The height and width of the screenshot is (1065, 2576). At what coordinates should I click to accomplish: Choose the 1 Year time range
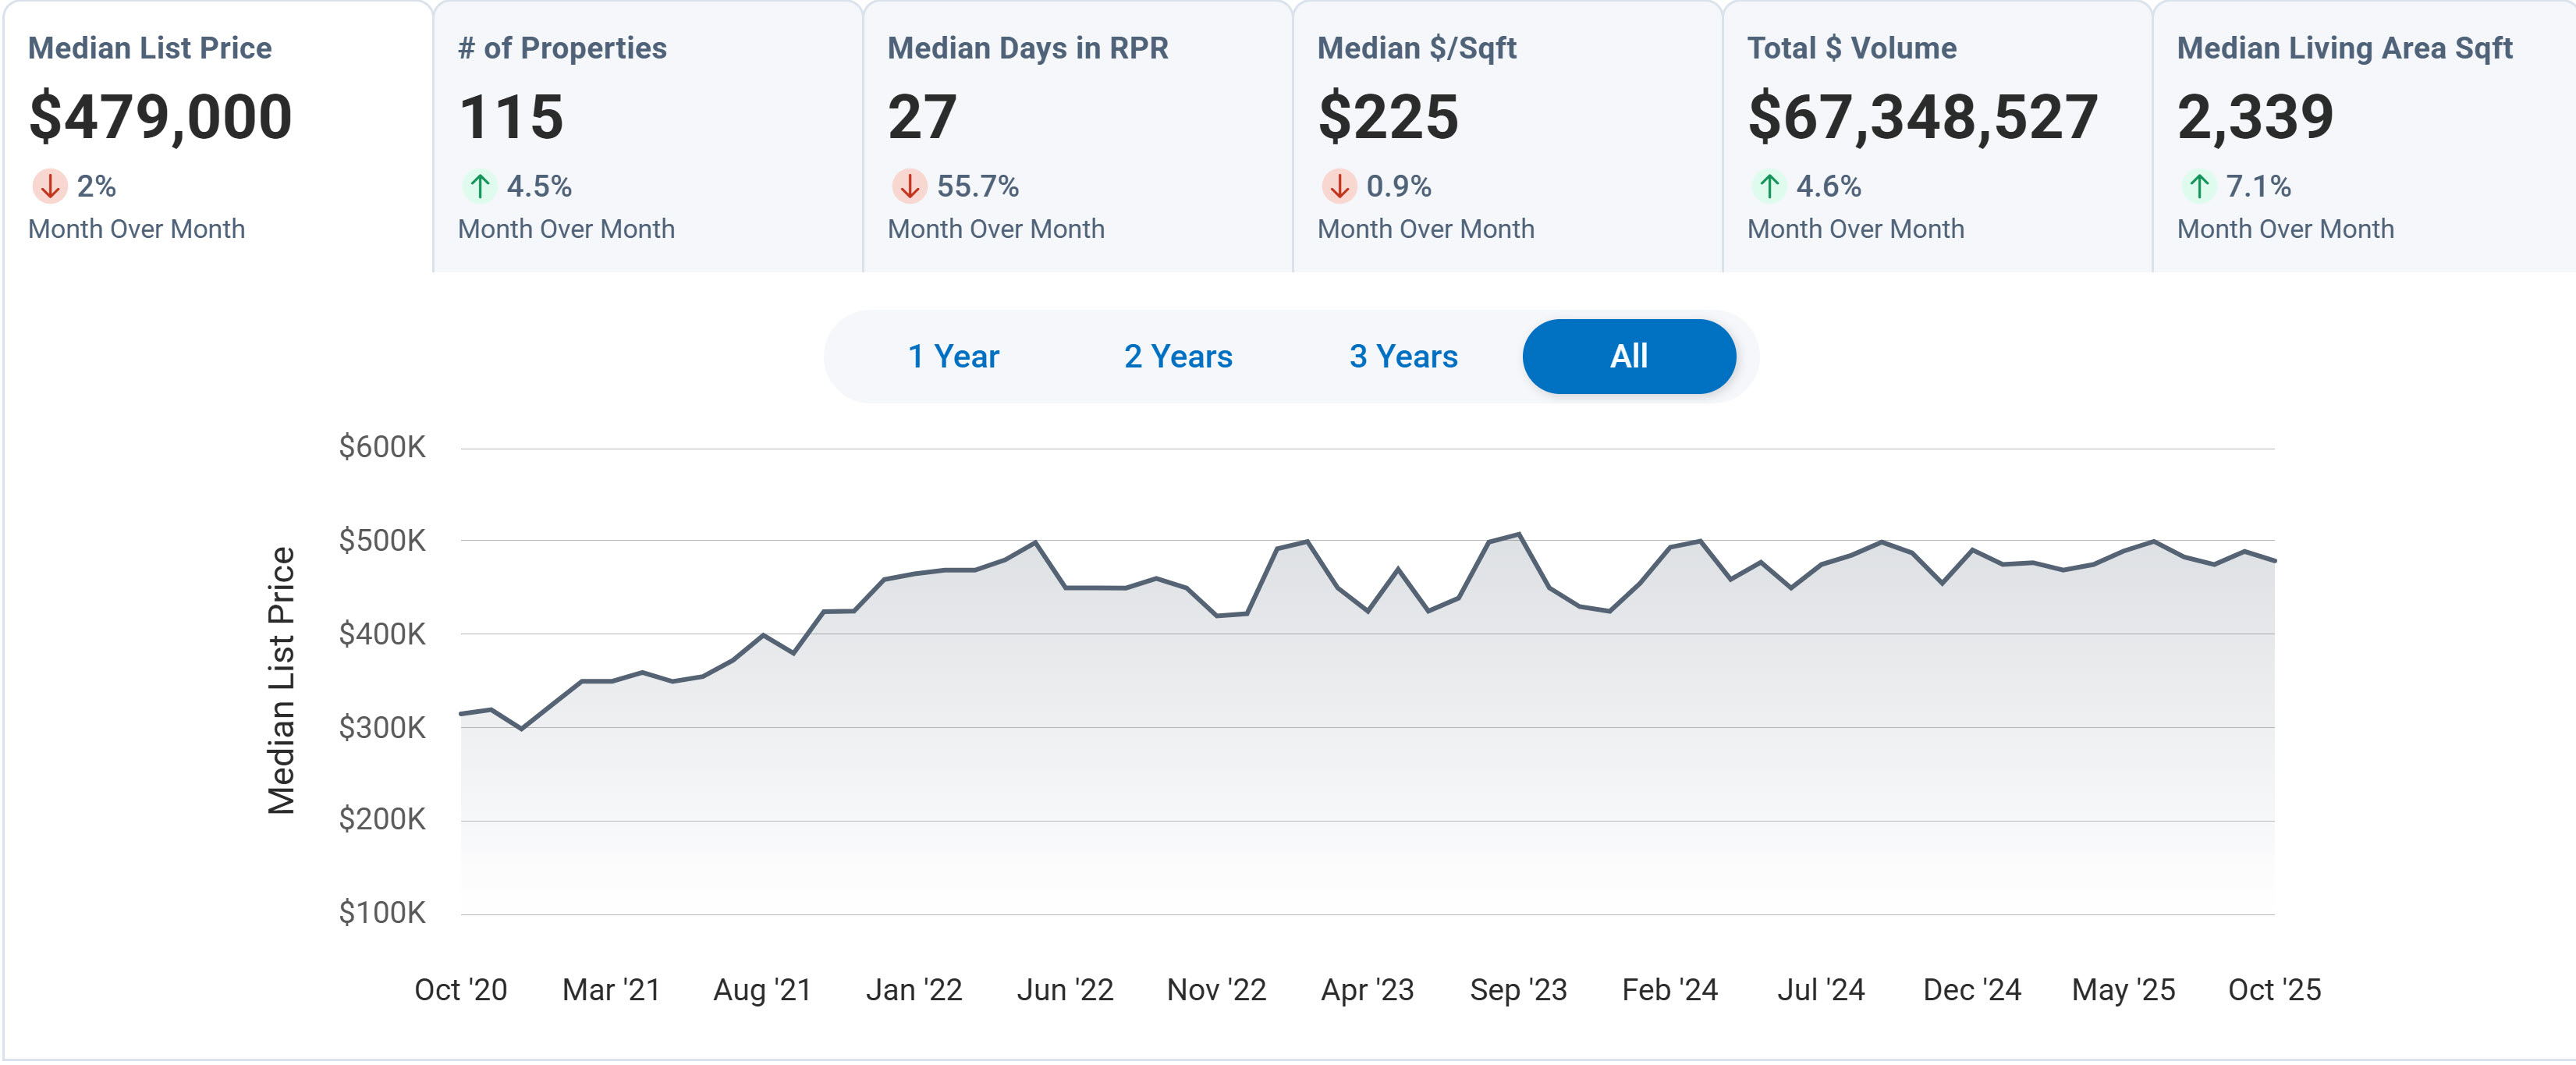[x=953, y=356]
